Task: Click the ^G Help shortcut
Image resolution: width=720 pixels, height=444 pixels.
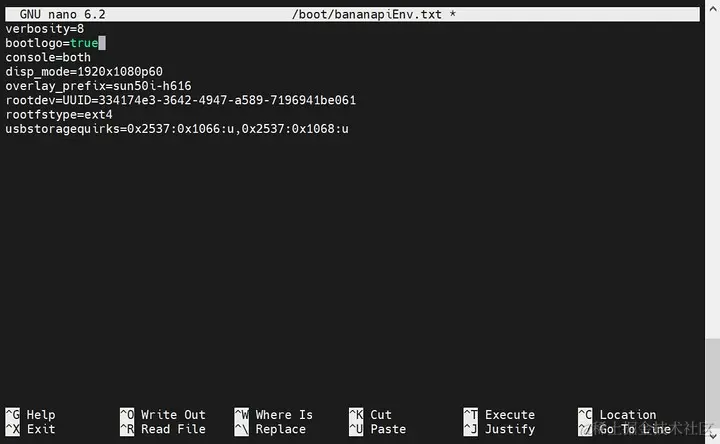Action: click(x=30, y=415)
